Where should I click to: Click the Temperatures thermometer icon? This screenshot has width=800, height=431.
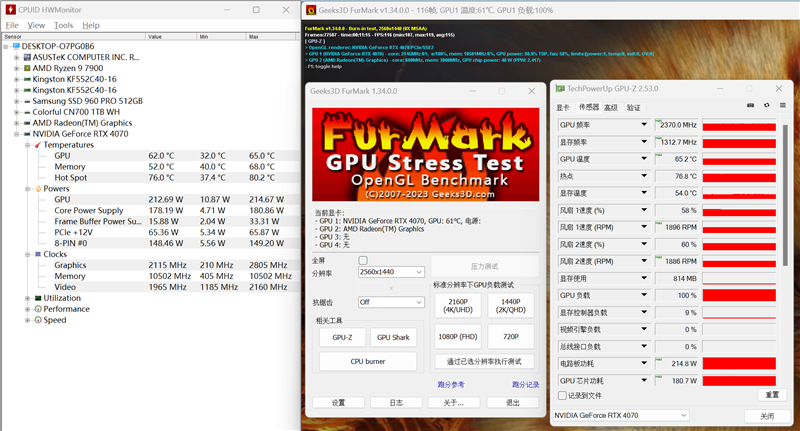pos(37,145)
